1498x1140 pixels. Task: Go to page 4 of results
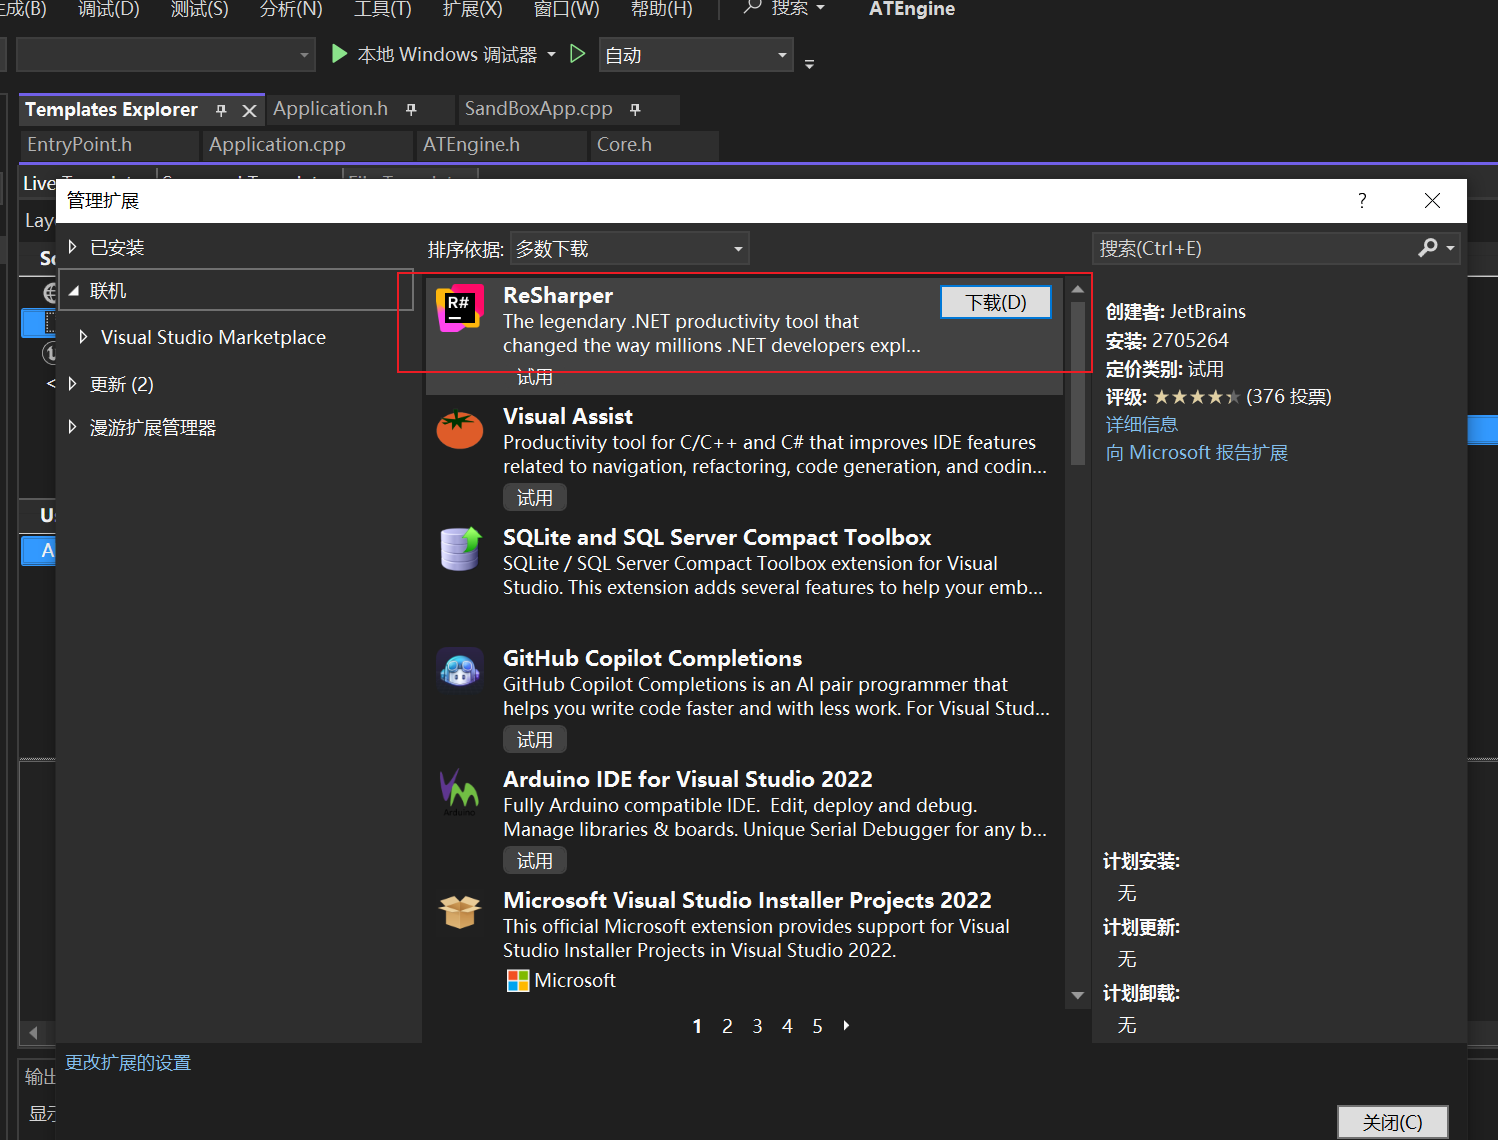coord(787,1026)
